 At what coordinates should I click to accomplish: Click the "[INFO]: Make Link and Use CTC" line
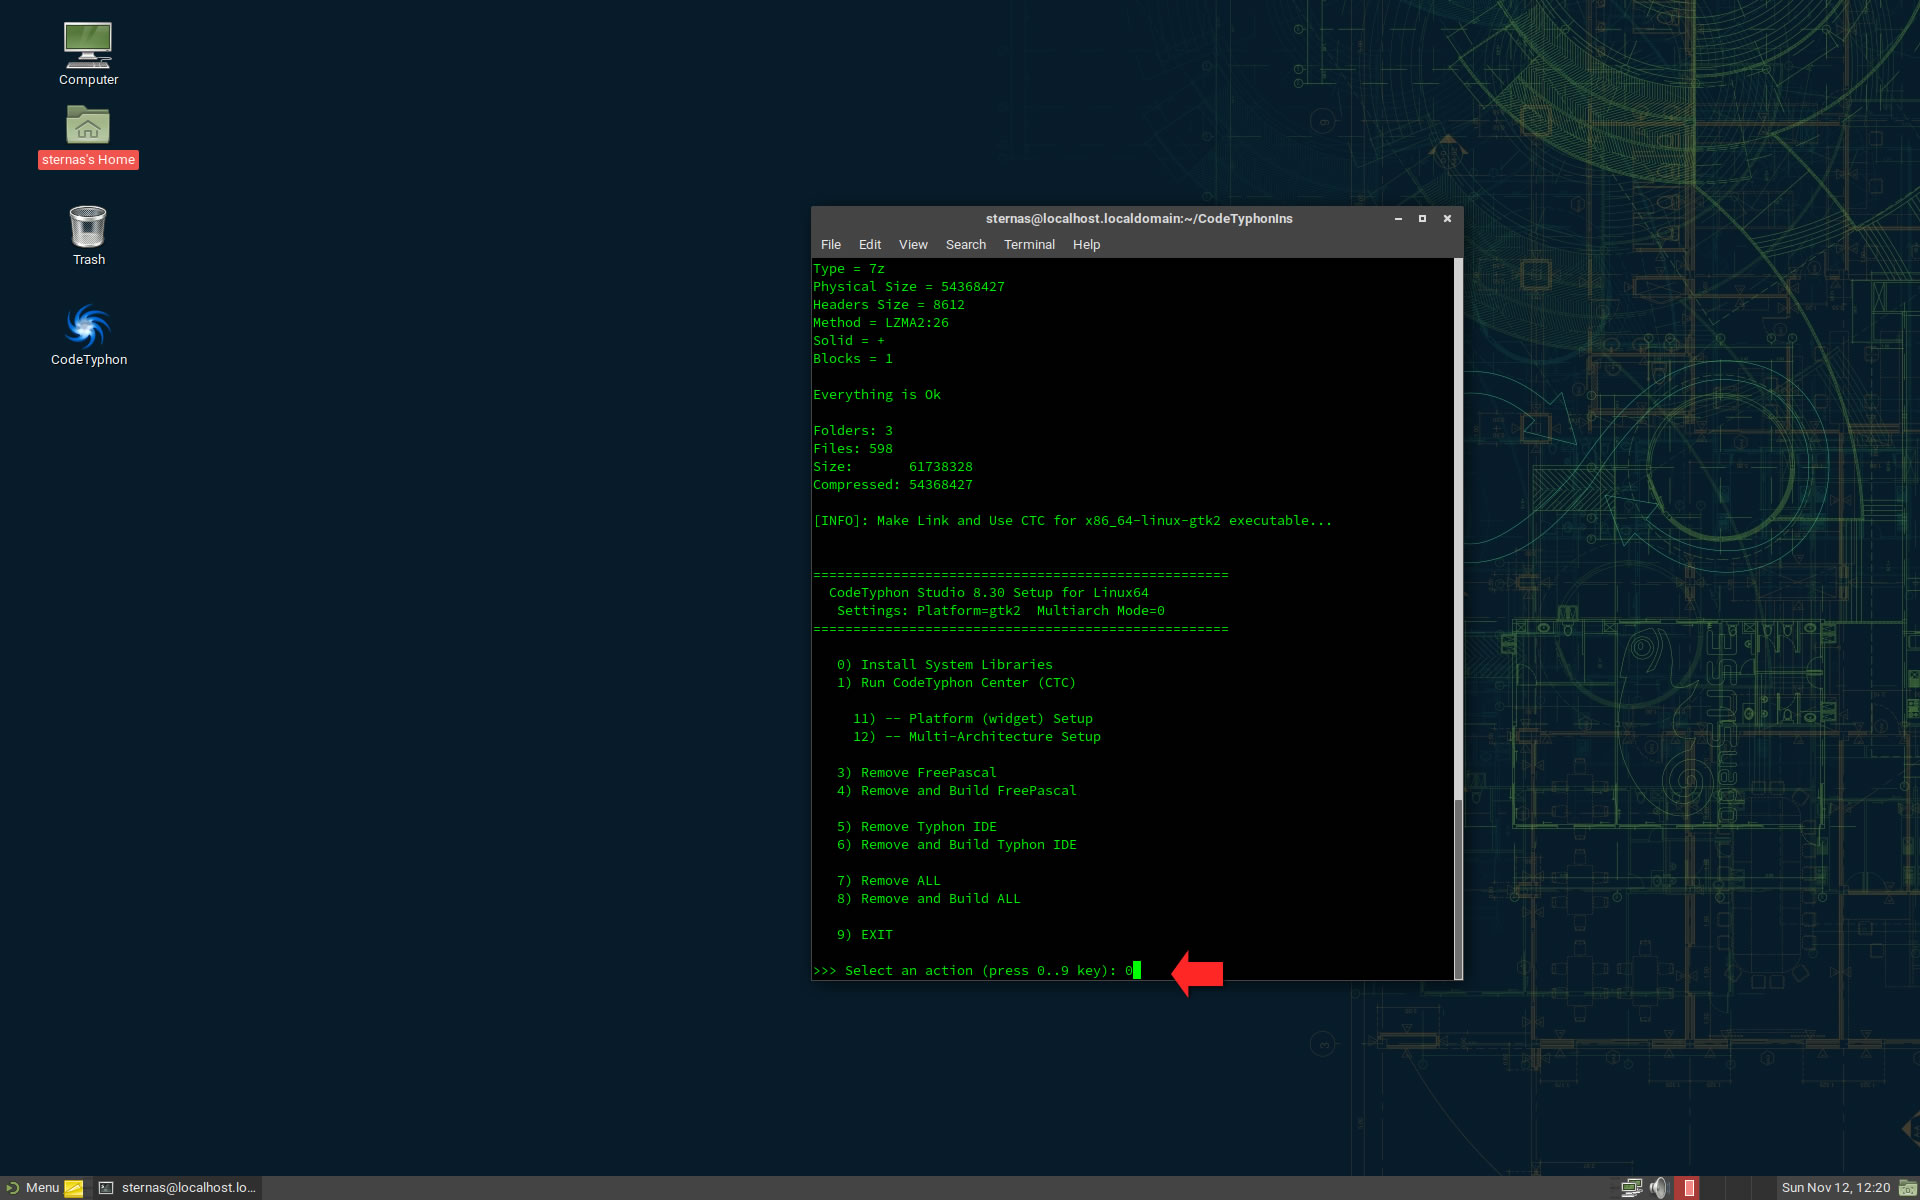point(1072,521)
